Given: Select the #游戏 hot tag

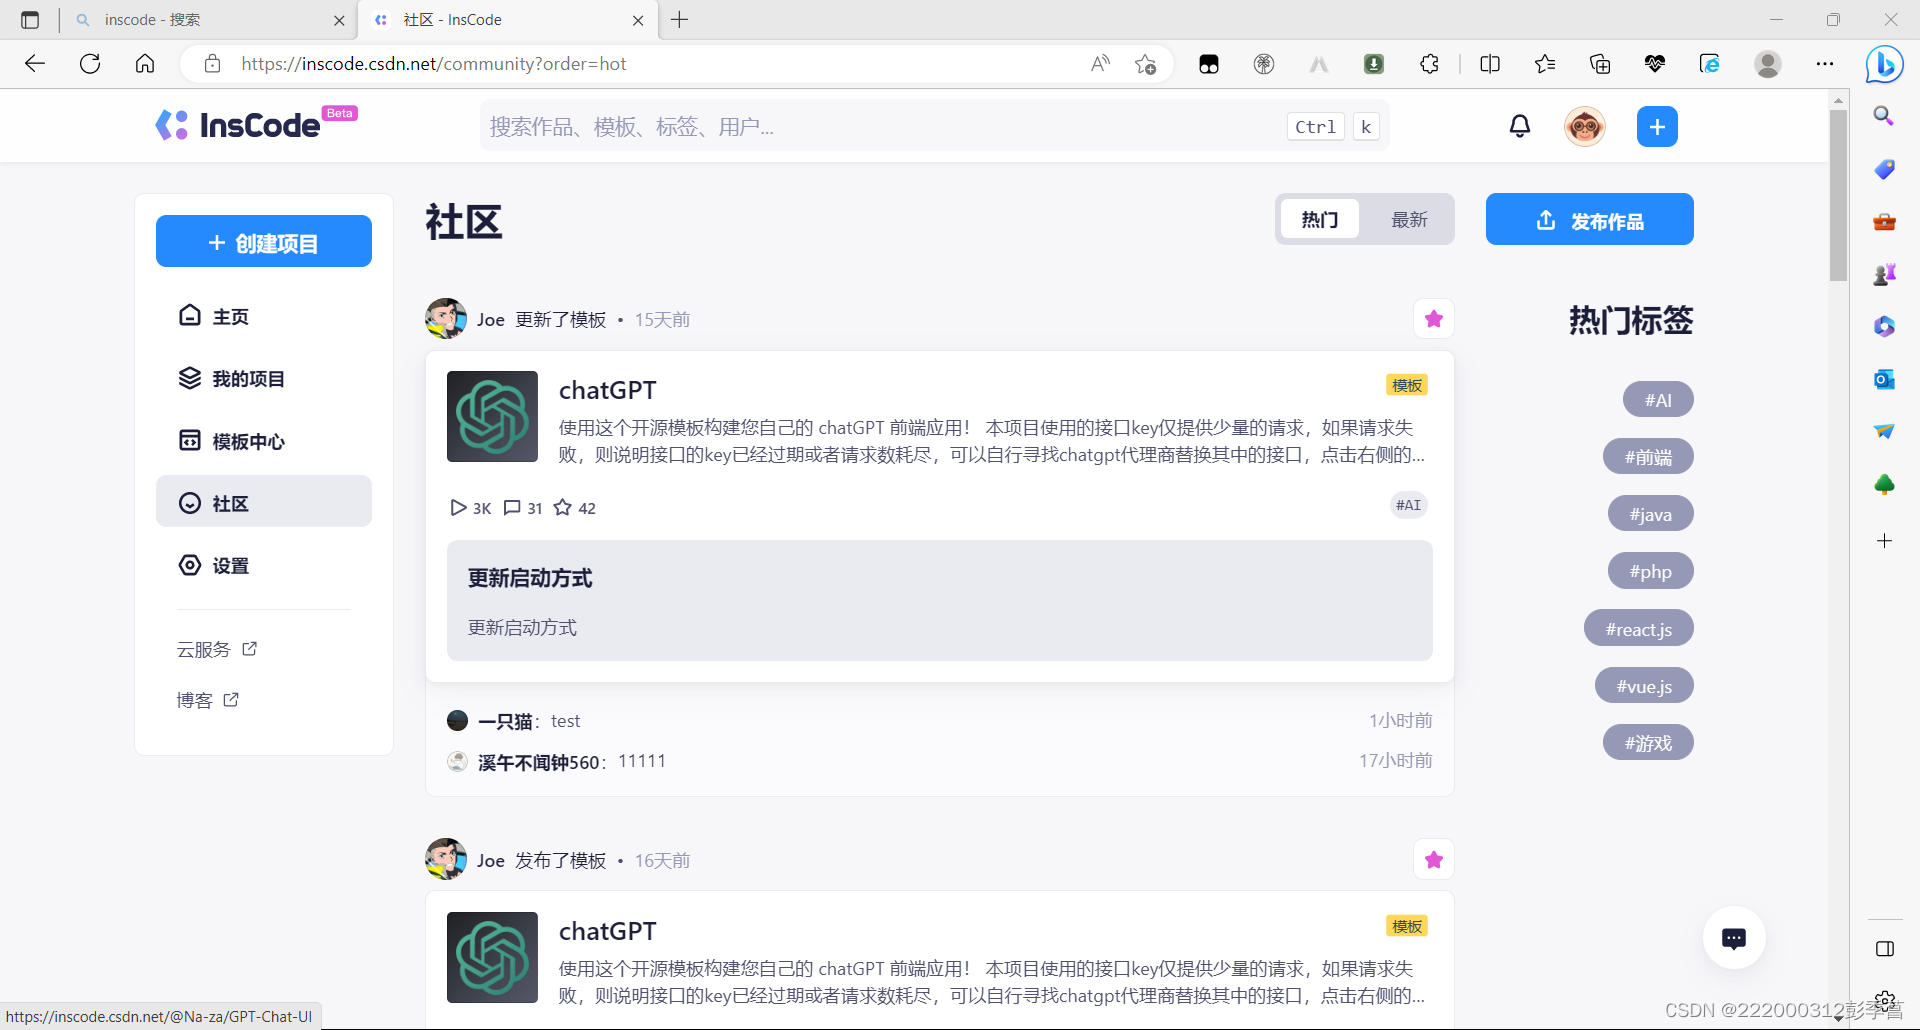Looking at the screenshot, I should pyautogui.click(x=1647, y=743).
